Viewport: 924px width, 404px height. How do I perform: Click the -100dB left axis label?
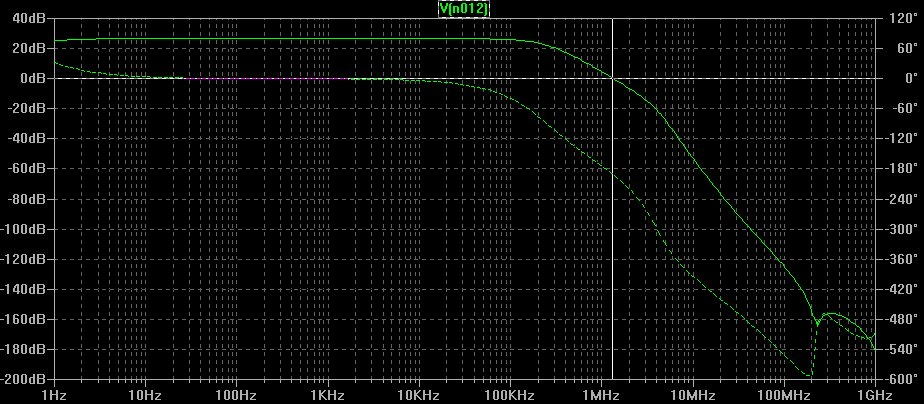[25, 229]
